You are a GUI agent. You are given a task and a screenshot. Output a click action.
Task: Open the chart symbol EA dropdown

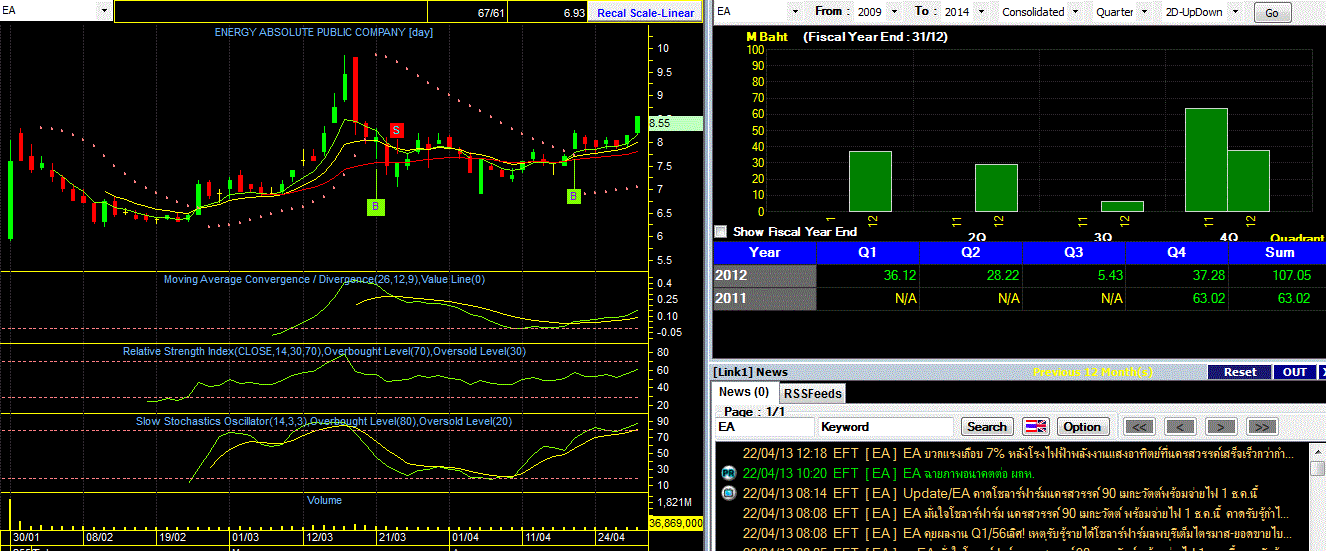[x=105, y=10]
